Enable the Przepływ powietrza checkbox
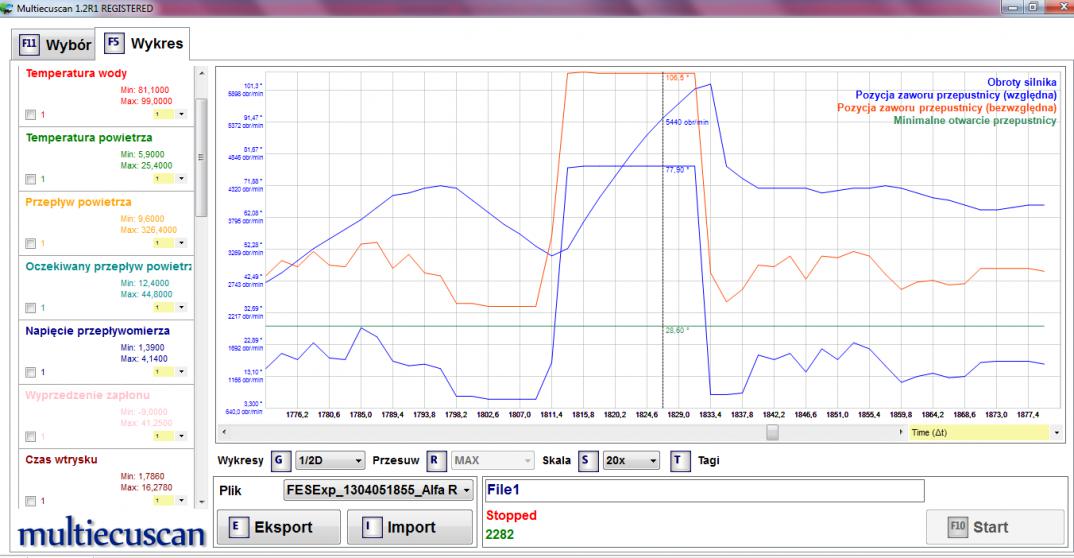This screenshot has height=558, width=1074. [x=30, y=244]
